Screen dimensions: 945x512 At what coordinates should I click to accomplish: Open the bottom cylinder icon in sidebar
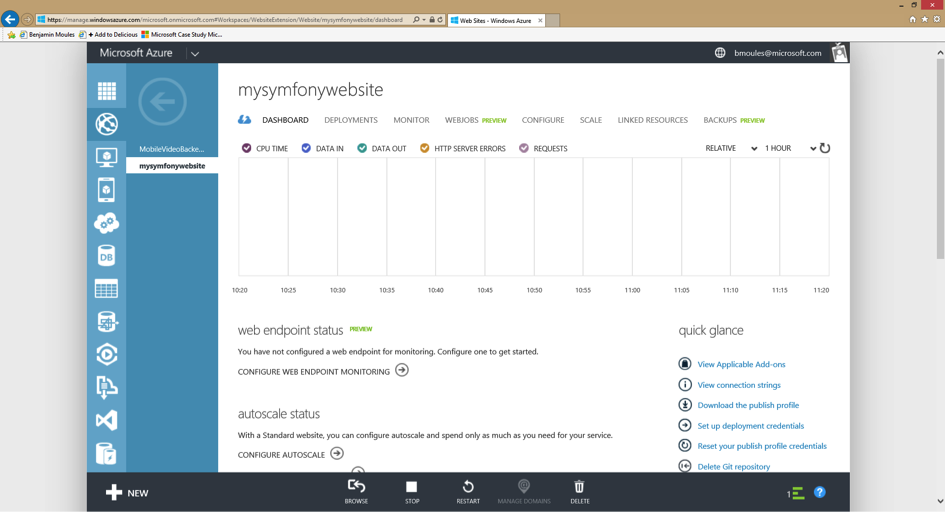(x=107, y=454)
